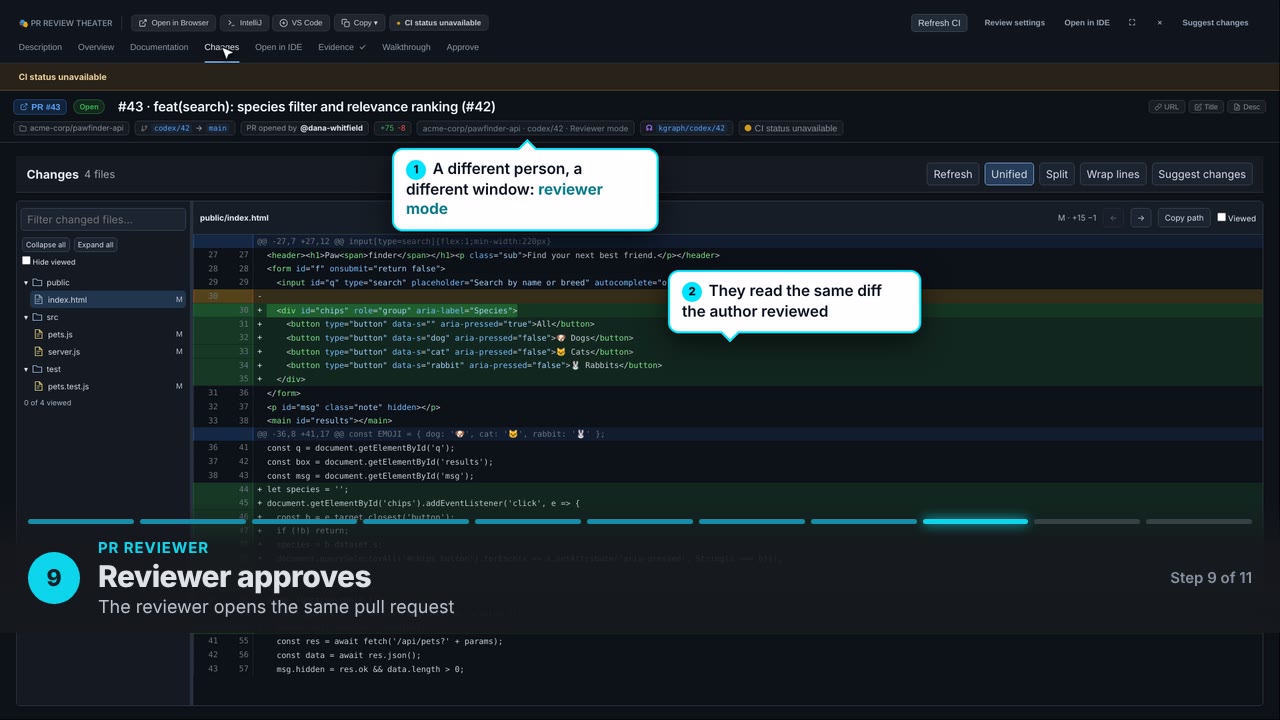The image size is (1280, 720).
Task: Switch diff to Unified view
Action: pos(1009,174)
